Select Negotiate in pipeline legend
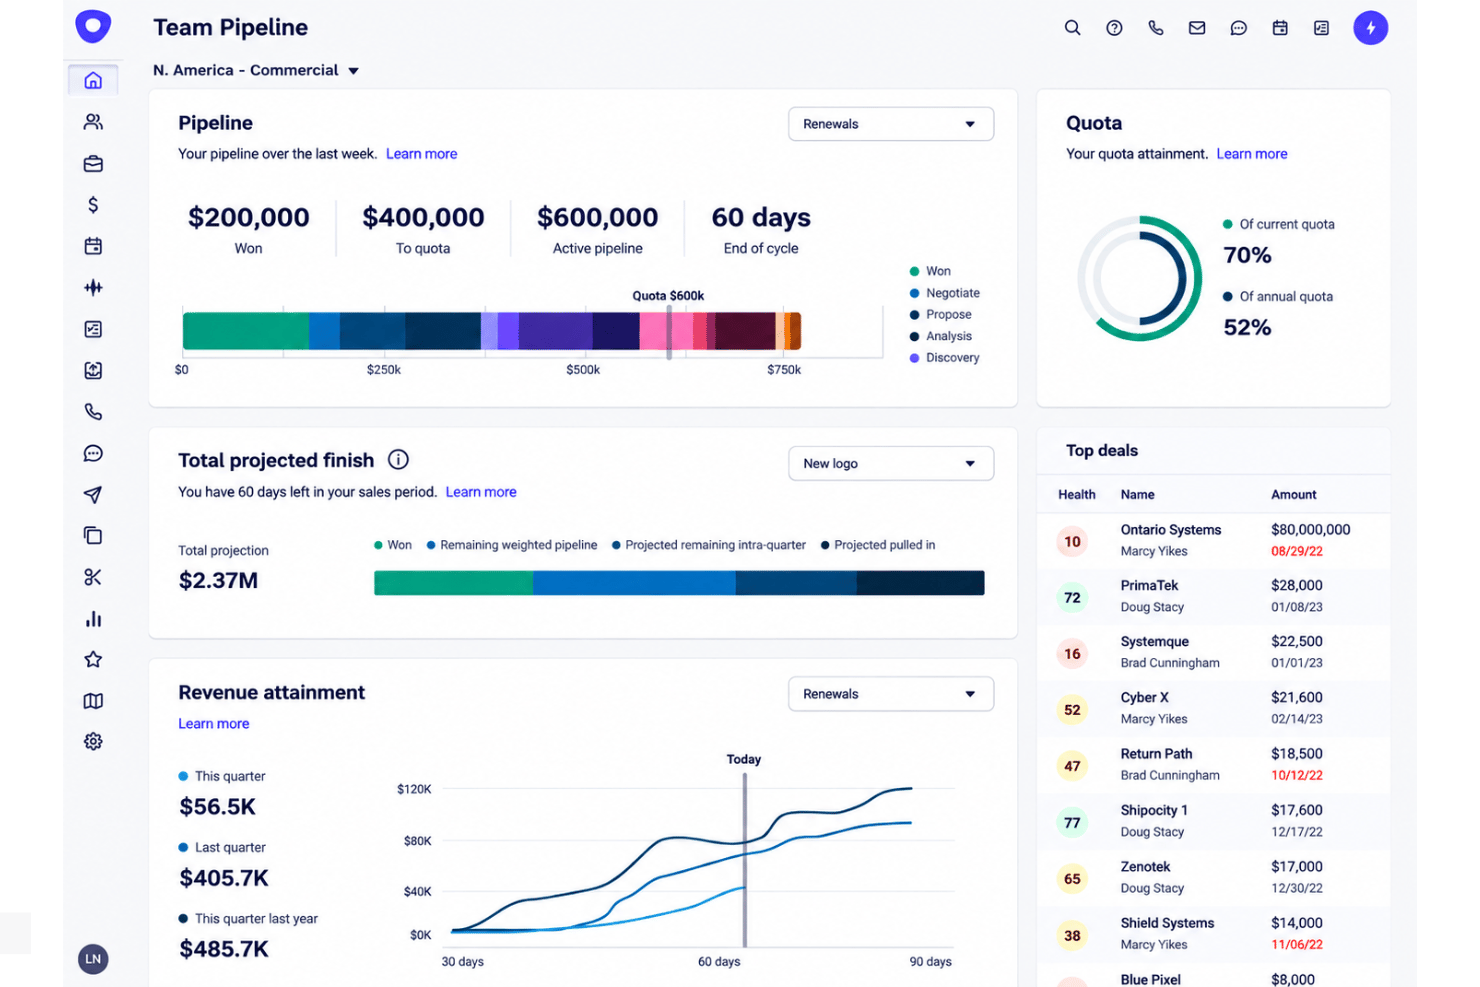Viewport: 1480px width, 987px height. [x=944, y=293]
